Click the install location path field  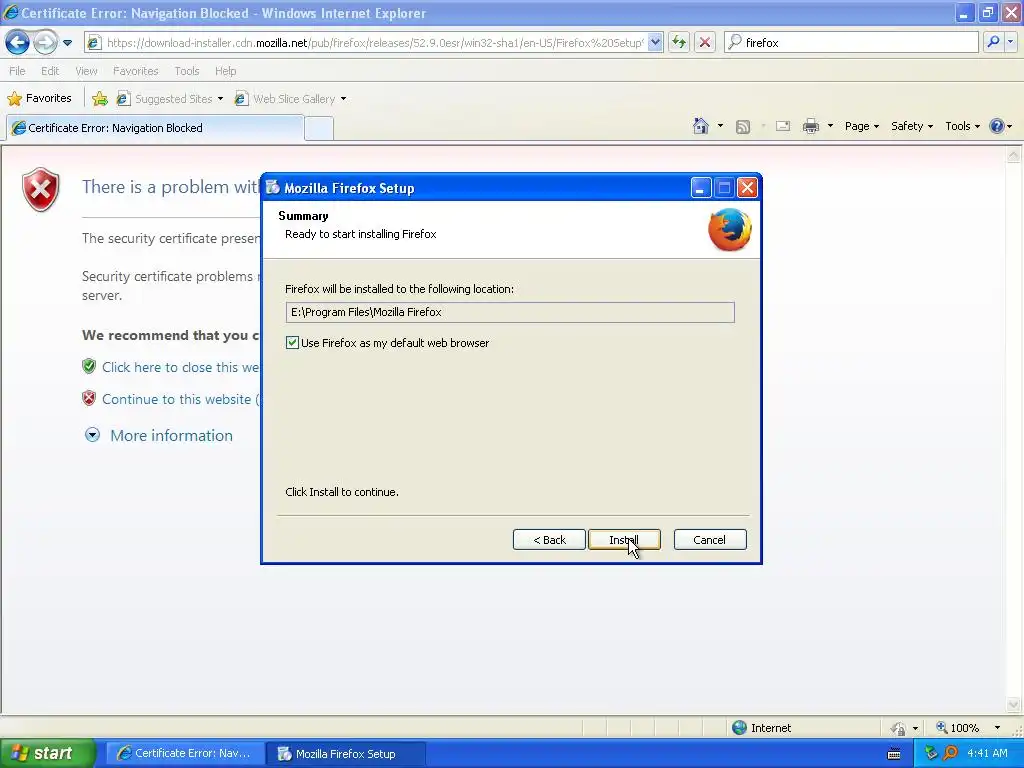point(510,312)
